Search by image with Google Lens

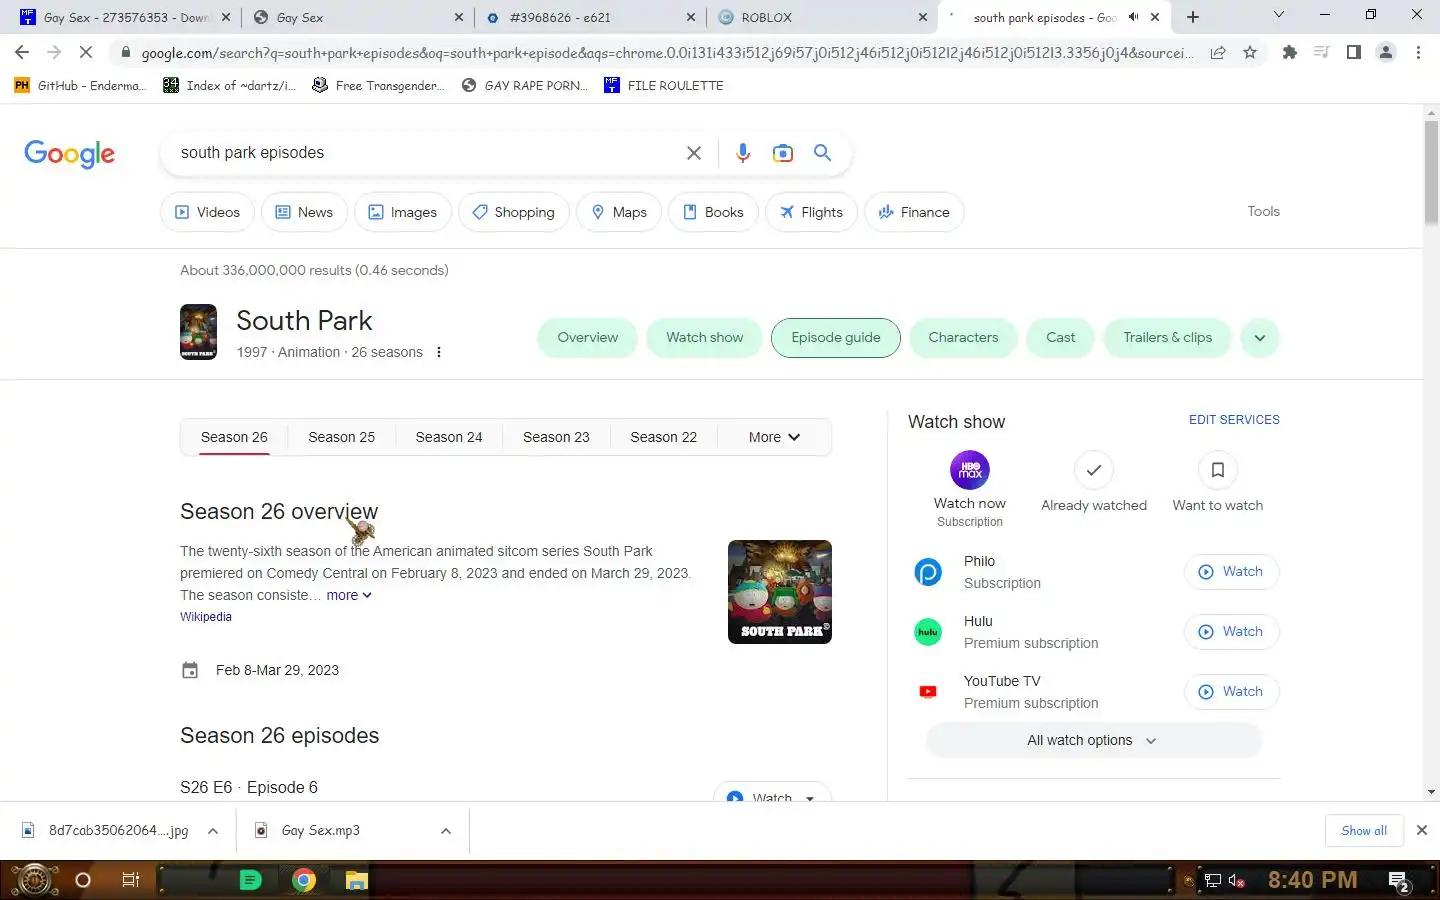click(x=782, y=153)
